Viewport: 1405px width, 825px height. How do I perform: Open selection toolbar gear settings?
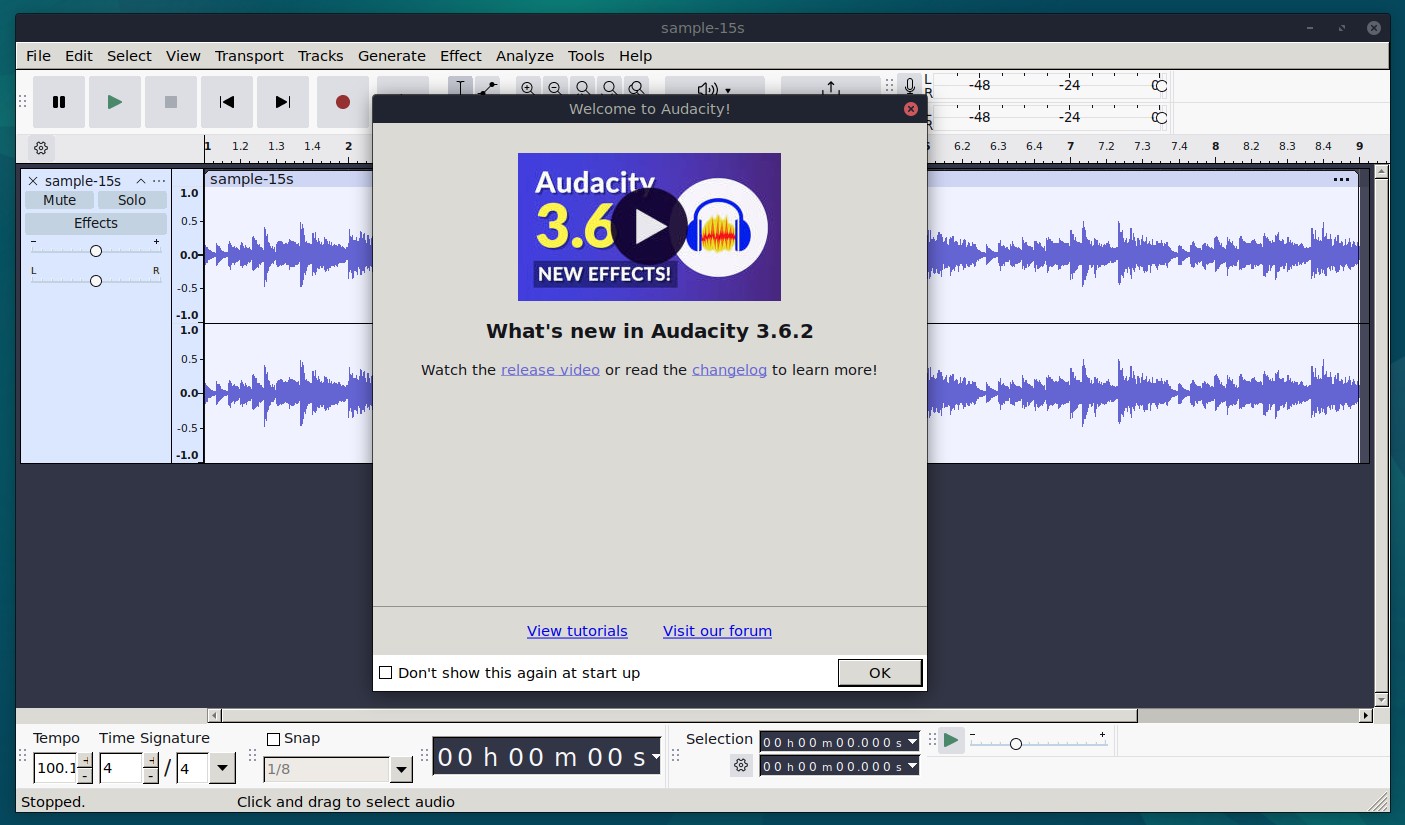point(741,766)
